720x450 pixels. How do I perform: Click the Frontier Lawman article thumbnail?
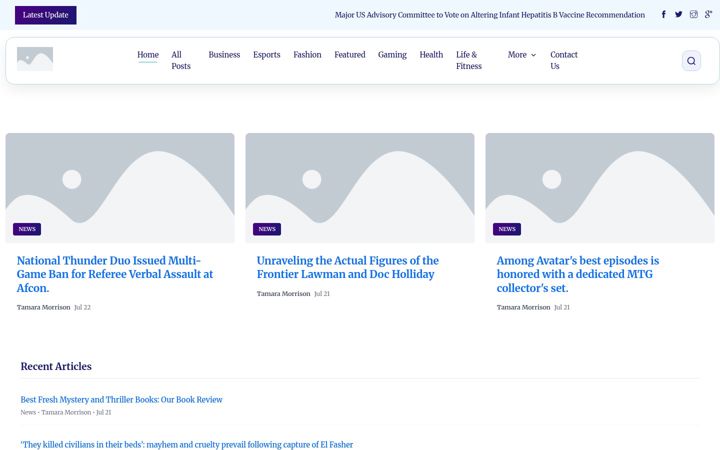(x=360, y=188)
